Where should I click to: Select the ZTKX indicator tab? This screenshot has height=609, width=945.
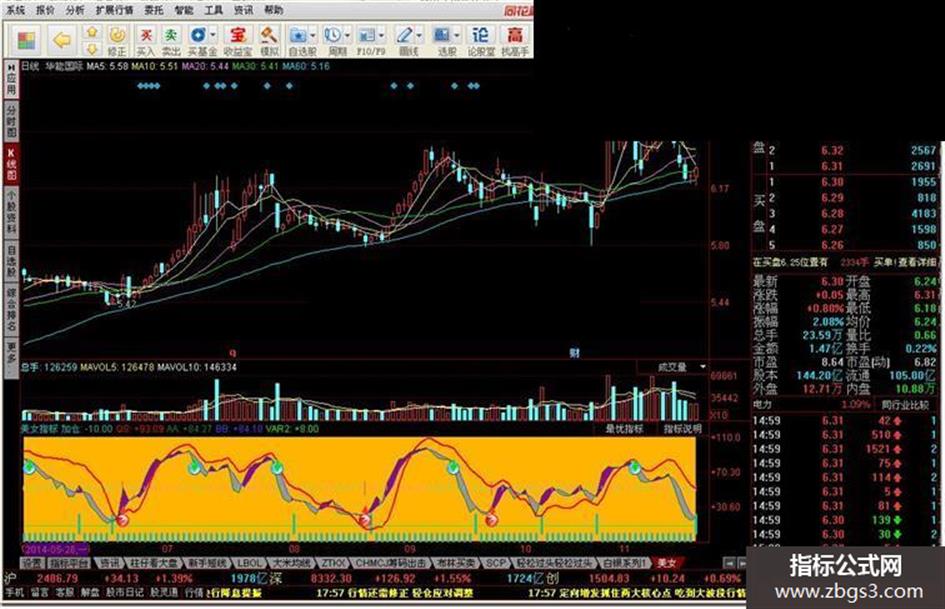click(333, 563)
